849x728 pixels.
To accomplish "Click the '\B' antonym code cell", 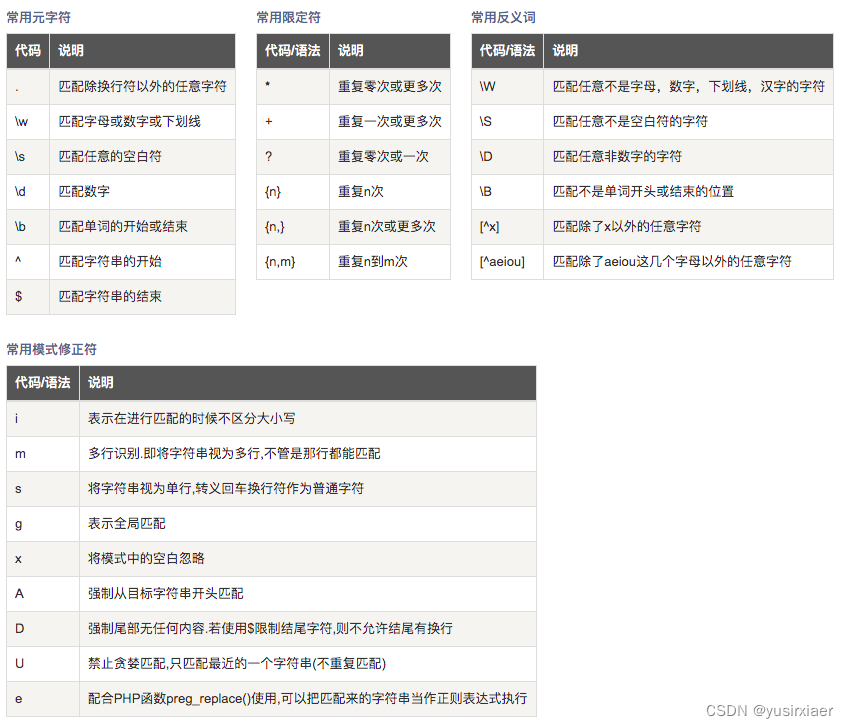I will pyautogui.click(x=507, y=192).
